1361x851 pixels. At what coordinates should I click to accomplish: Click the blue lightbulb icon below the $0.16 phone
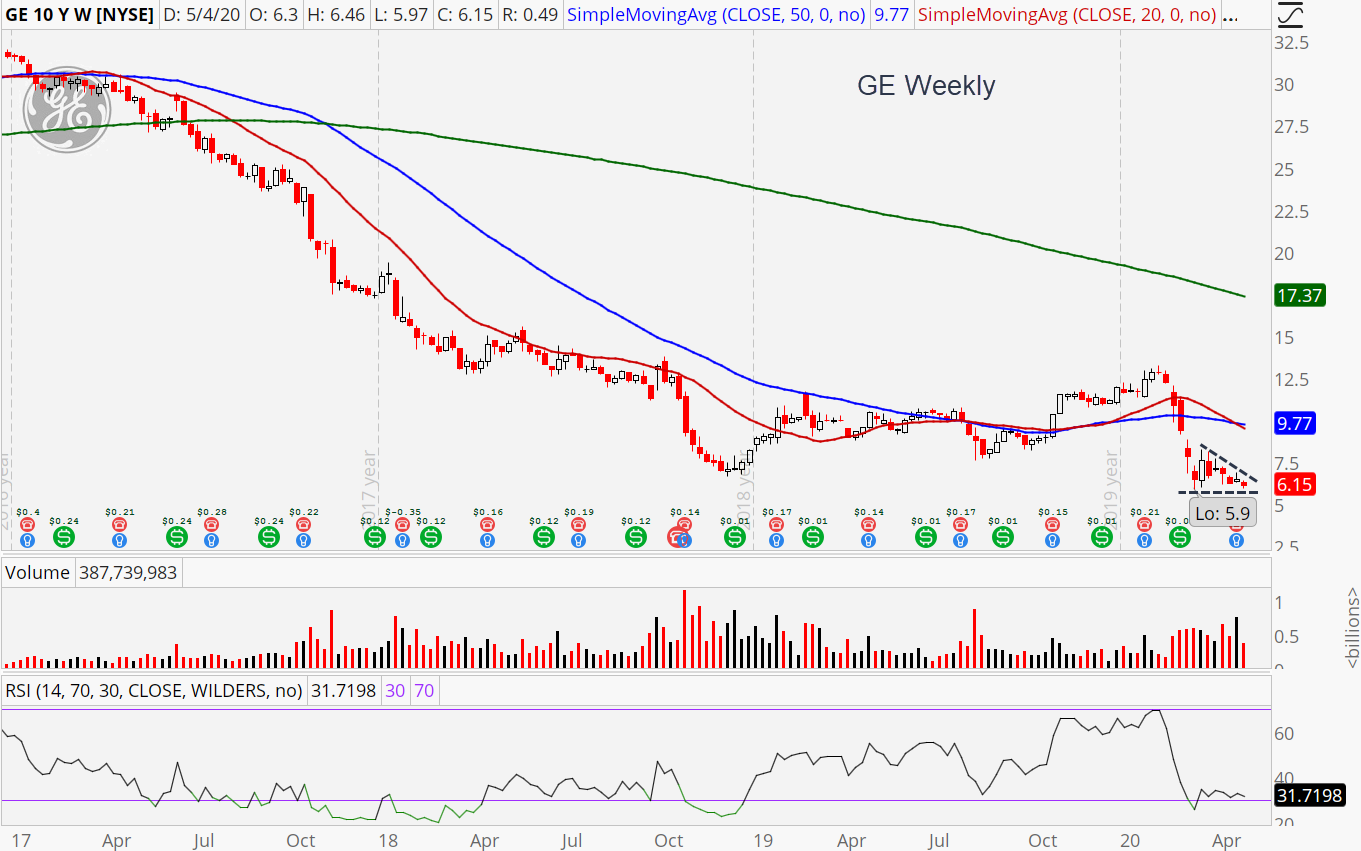pos(487,540)
